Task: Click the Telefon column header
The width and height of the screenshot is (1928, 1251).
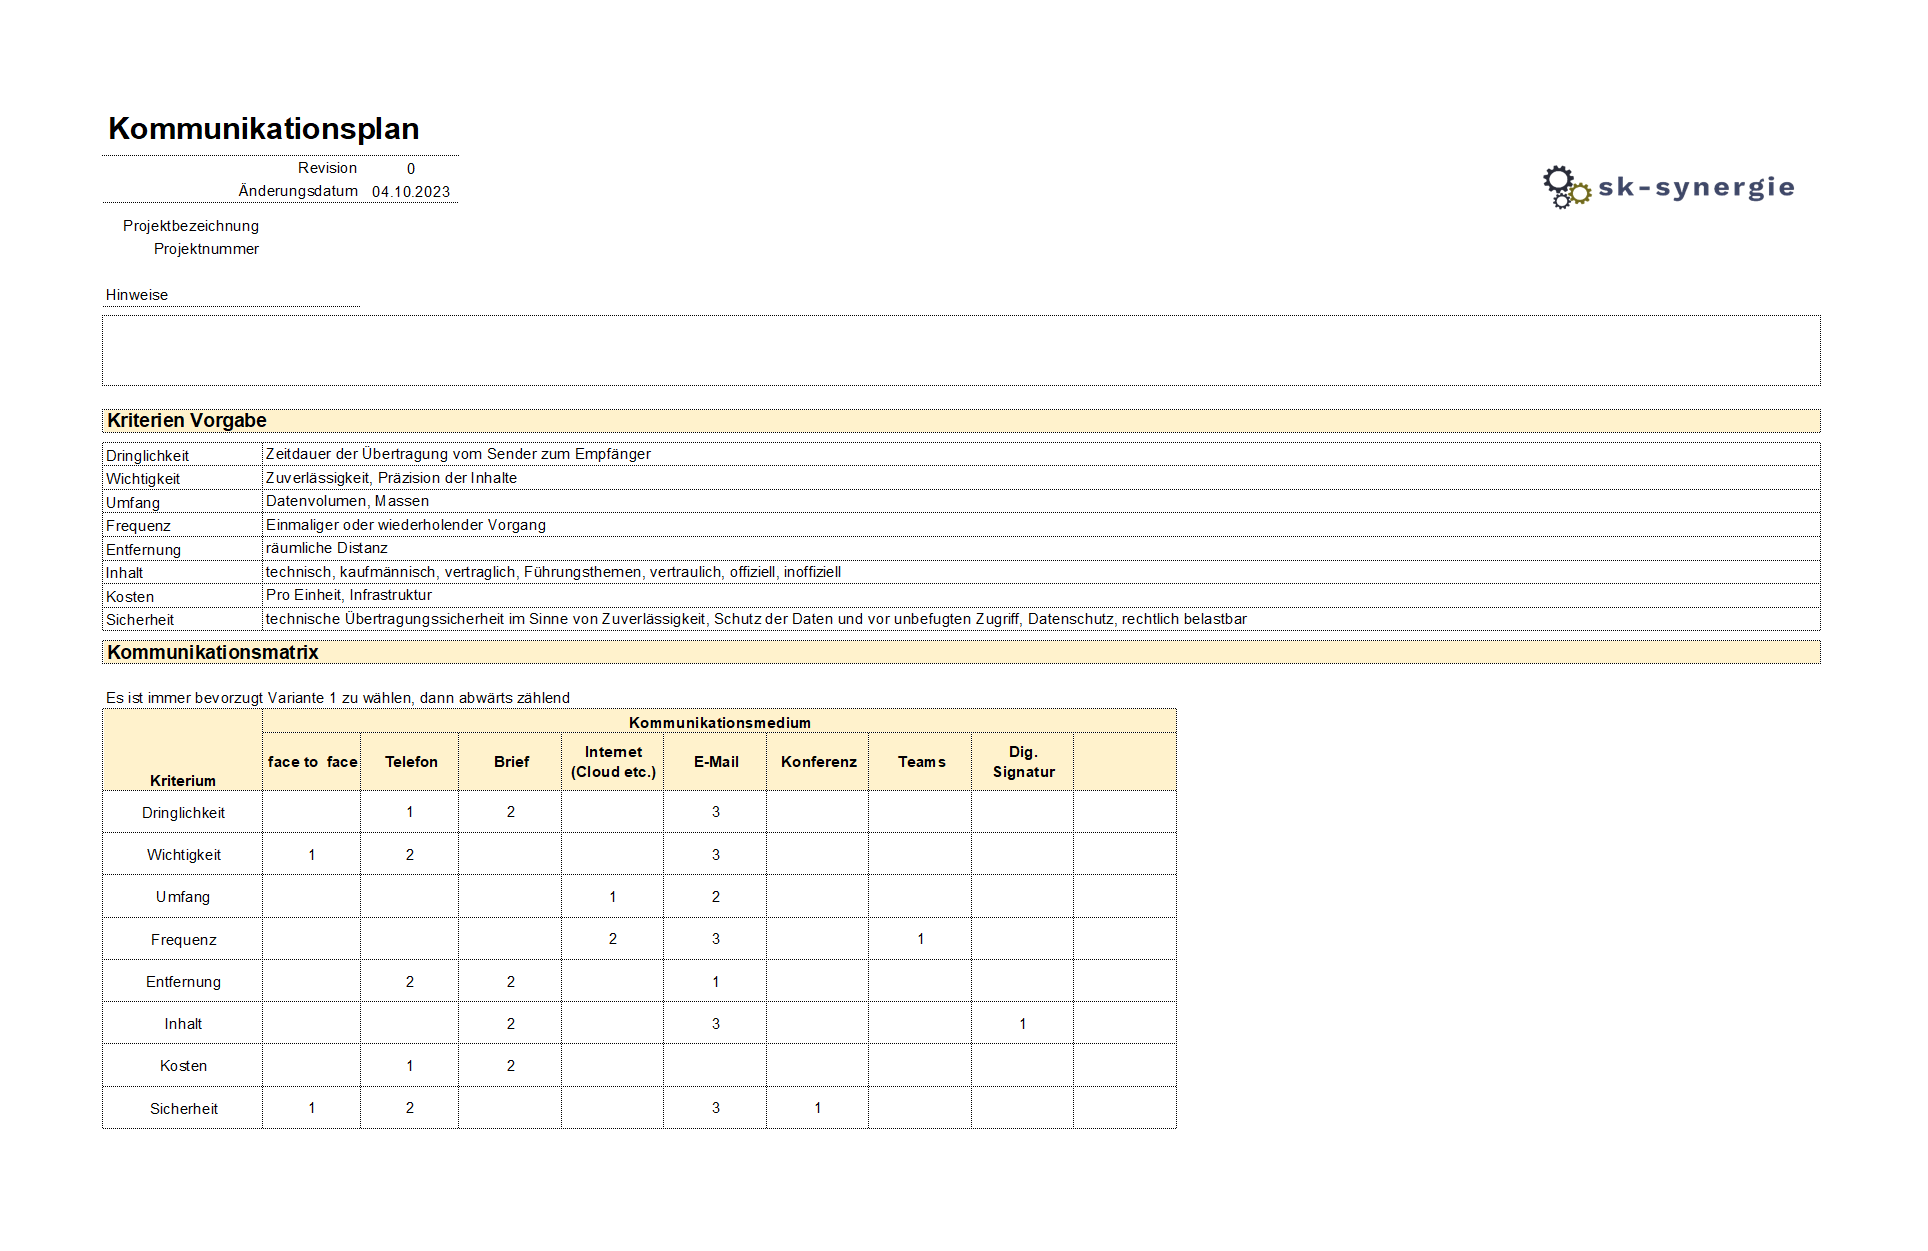Action: 411,762
